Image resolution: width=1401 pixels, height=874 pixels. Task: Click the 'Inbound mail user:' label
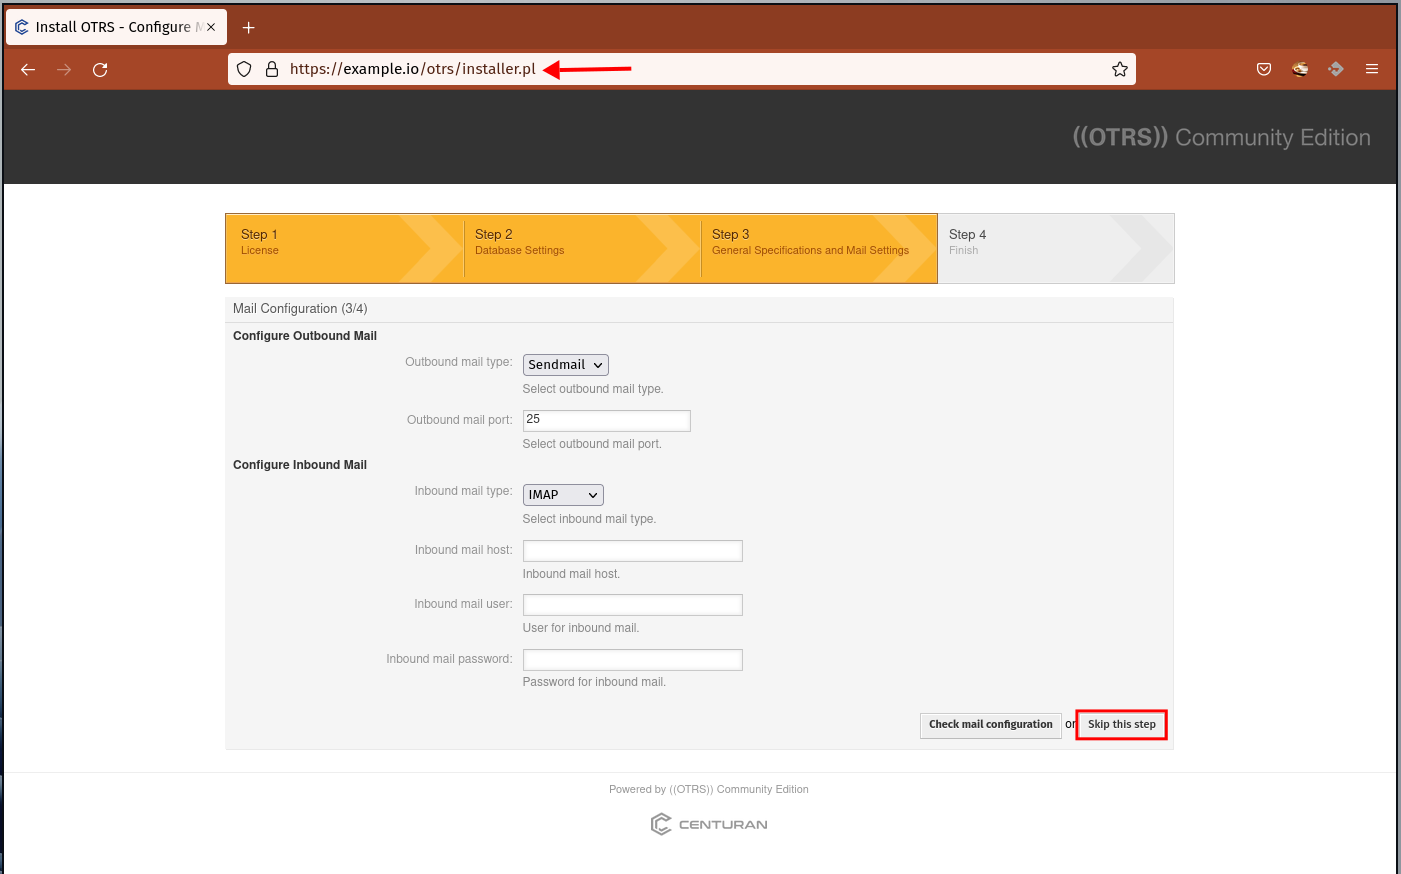coord(463,604)
